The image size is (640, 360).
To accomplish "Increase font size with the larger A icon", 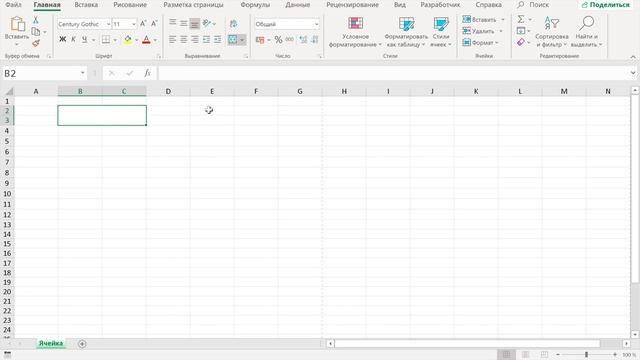I will (143, 24).
